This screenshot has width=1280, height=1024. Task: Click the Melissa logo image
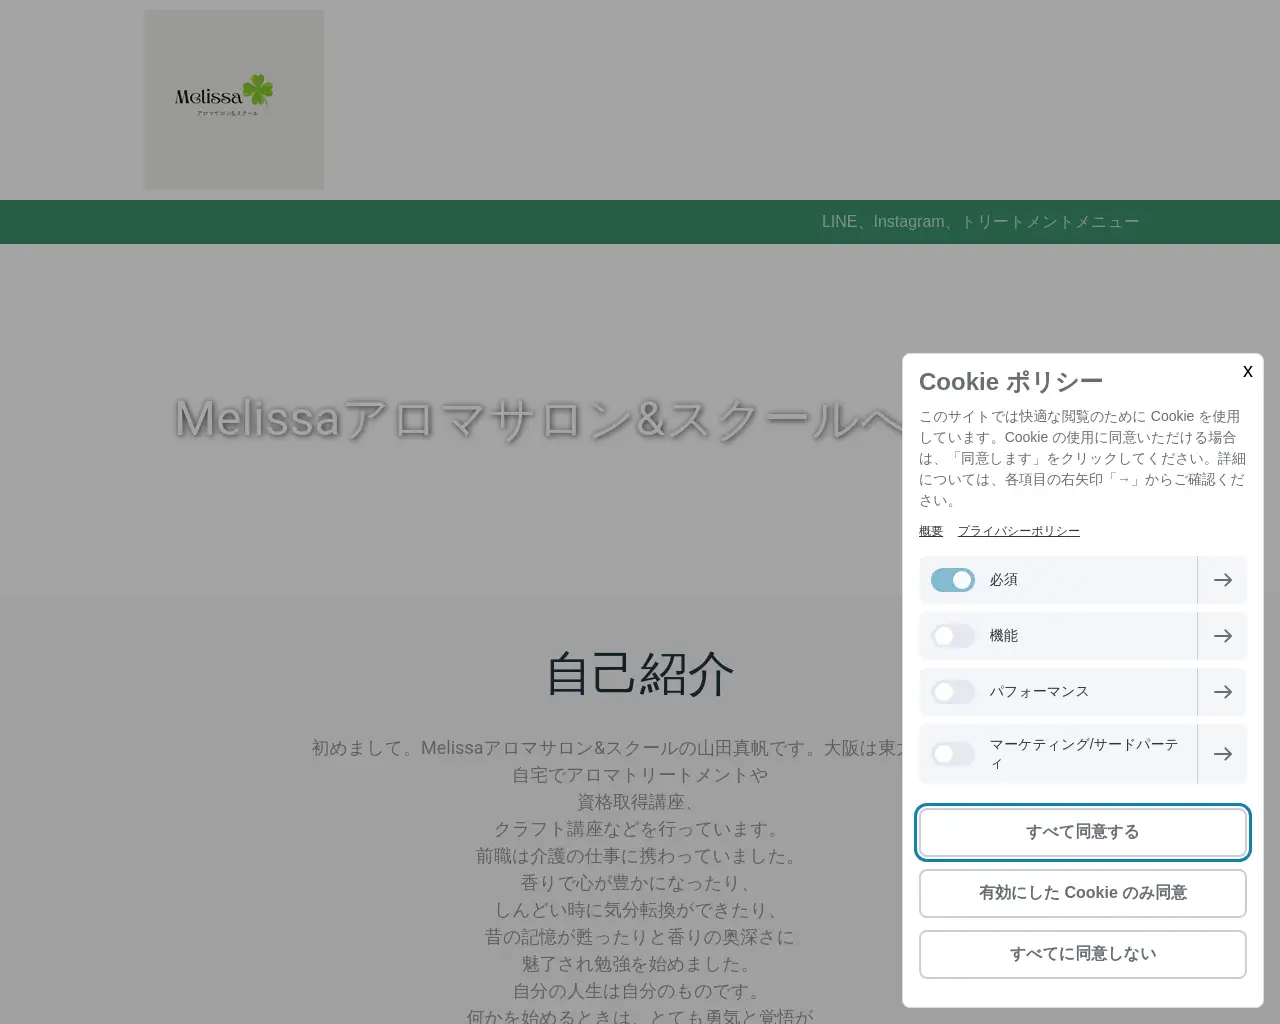pyautogui.click(x=233, y=99)
